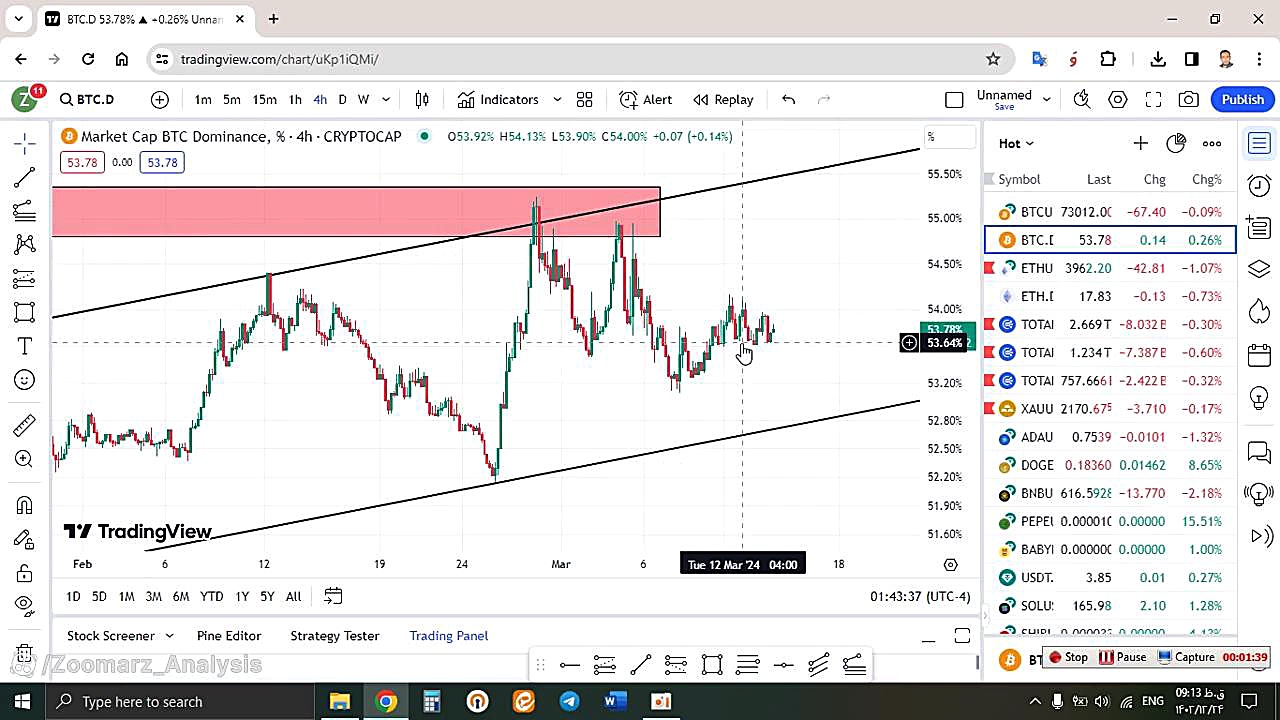Screen dimensions: 1280x720
Task: Select the text annotation tool
Action: [25, 346]
